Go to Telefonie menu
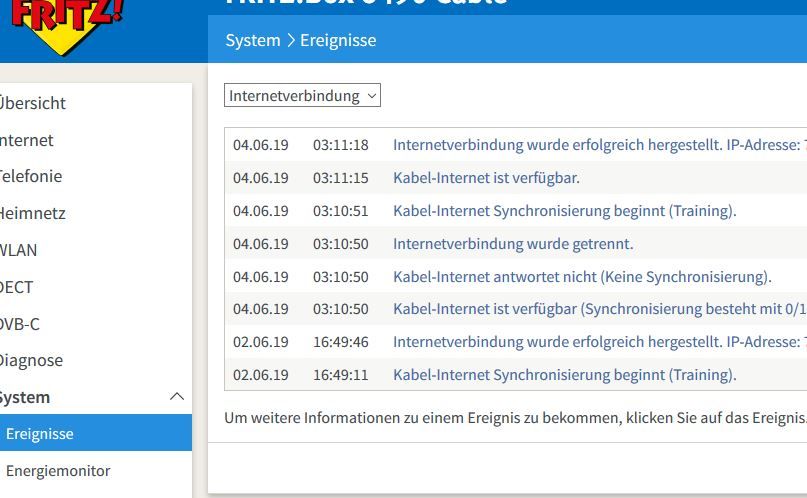Image resolution: width=807 pixels, height=498 pixels. coord(31,176)
